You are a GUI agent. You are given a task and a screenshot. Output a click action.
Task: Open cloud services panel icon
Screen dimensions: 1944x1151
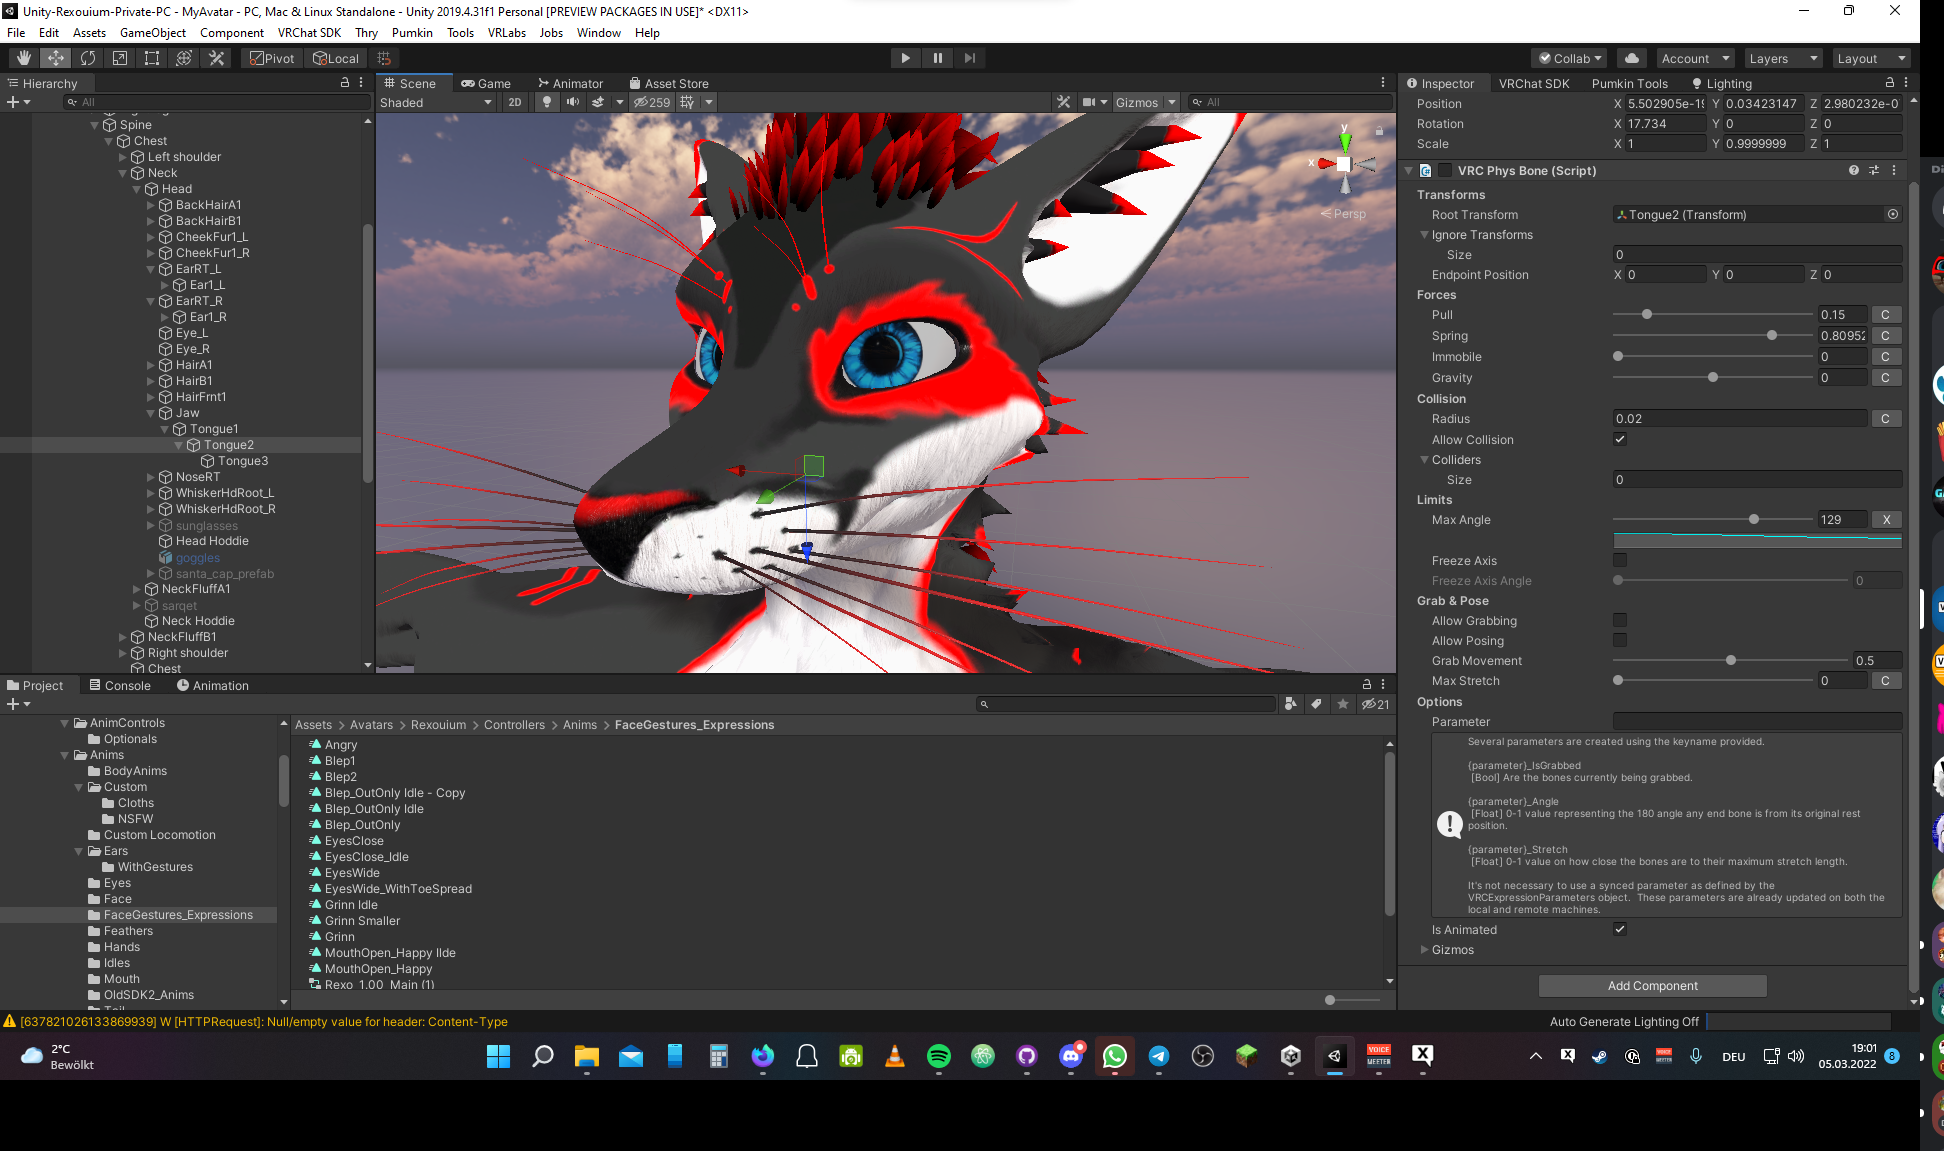pyautogui.click(x=1632, y=58)
